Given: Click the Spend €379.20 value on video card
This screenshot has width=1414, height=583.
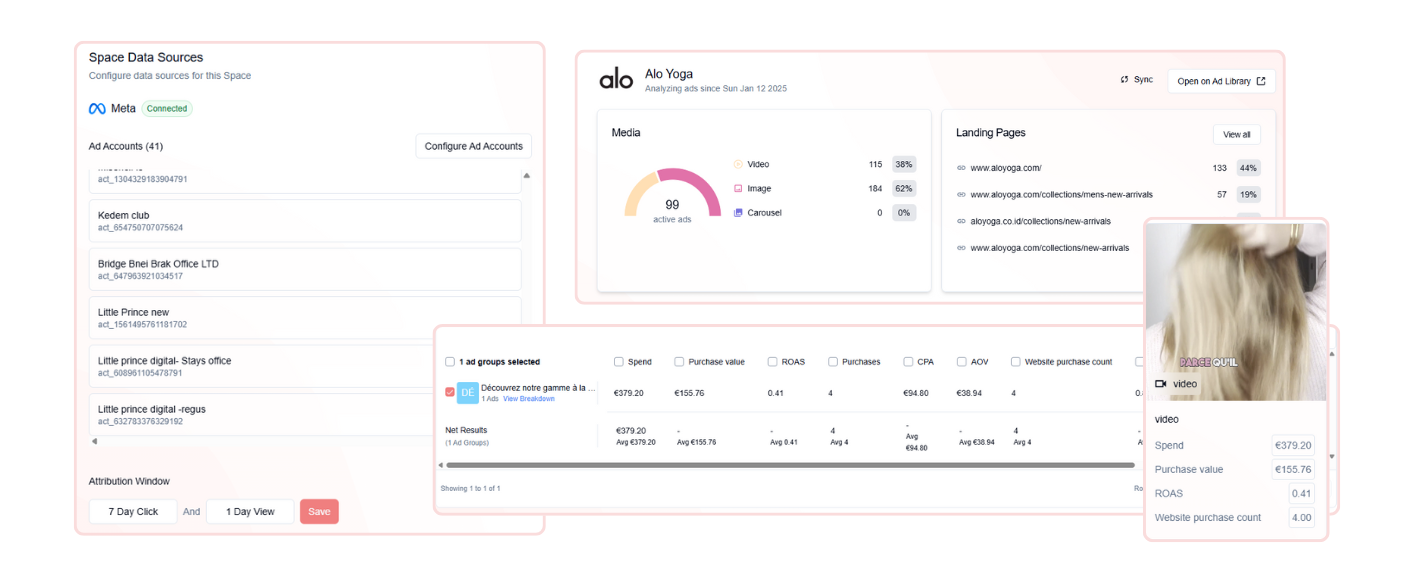Looking at the screenshot, I should click(1293, 446).
